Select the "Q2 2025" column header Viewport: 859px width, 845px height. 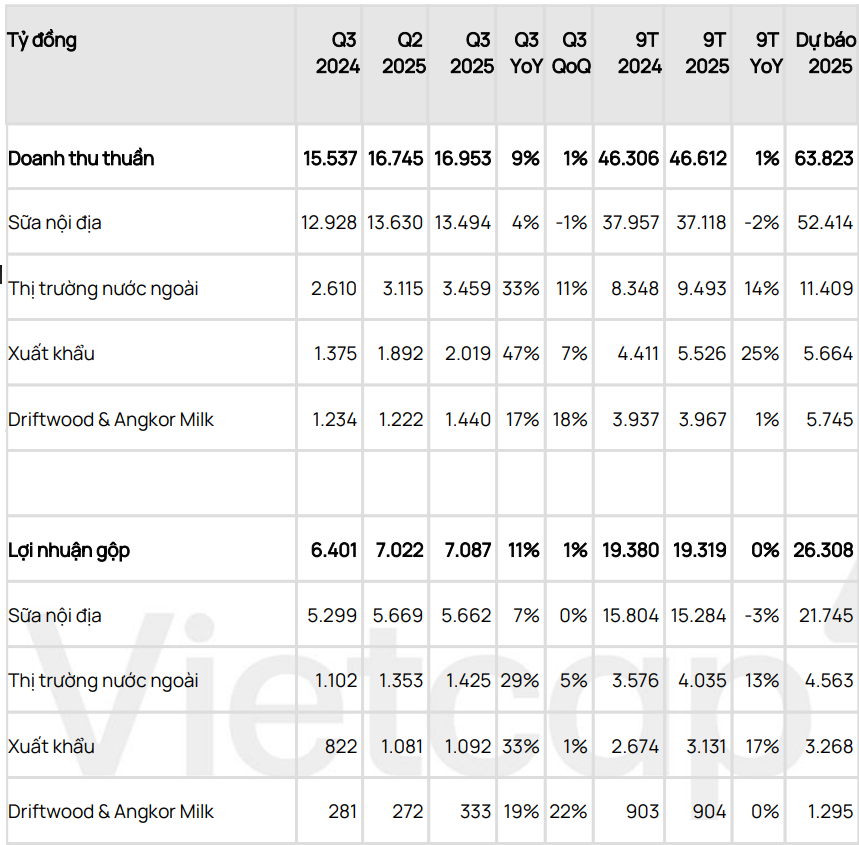[x=403, y=53]
